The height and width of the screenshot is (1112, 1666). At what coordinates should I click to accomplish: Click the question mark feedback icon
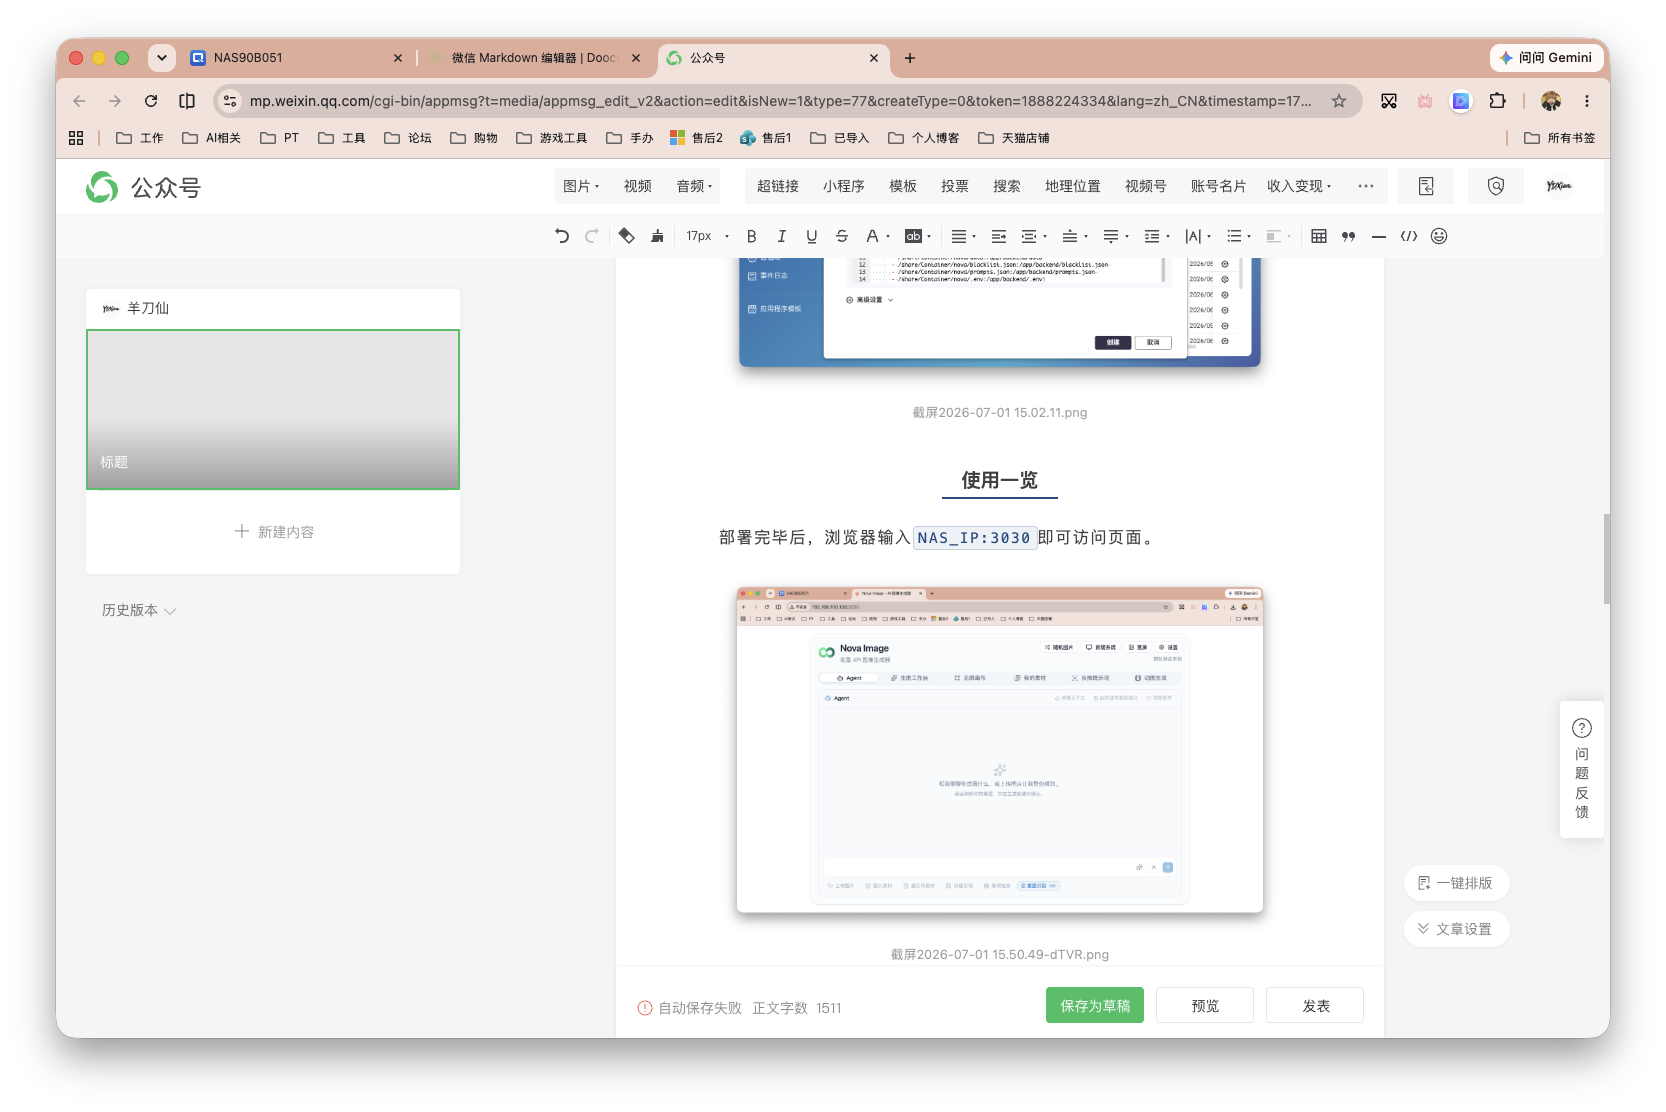(x=1582, y=728)
